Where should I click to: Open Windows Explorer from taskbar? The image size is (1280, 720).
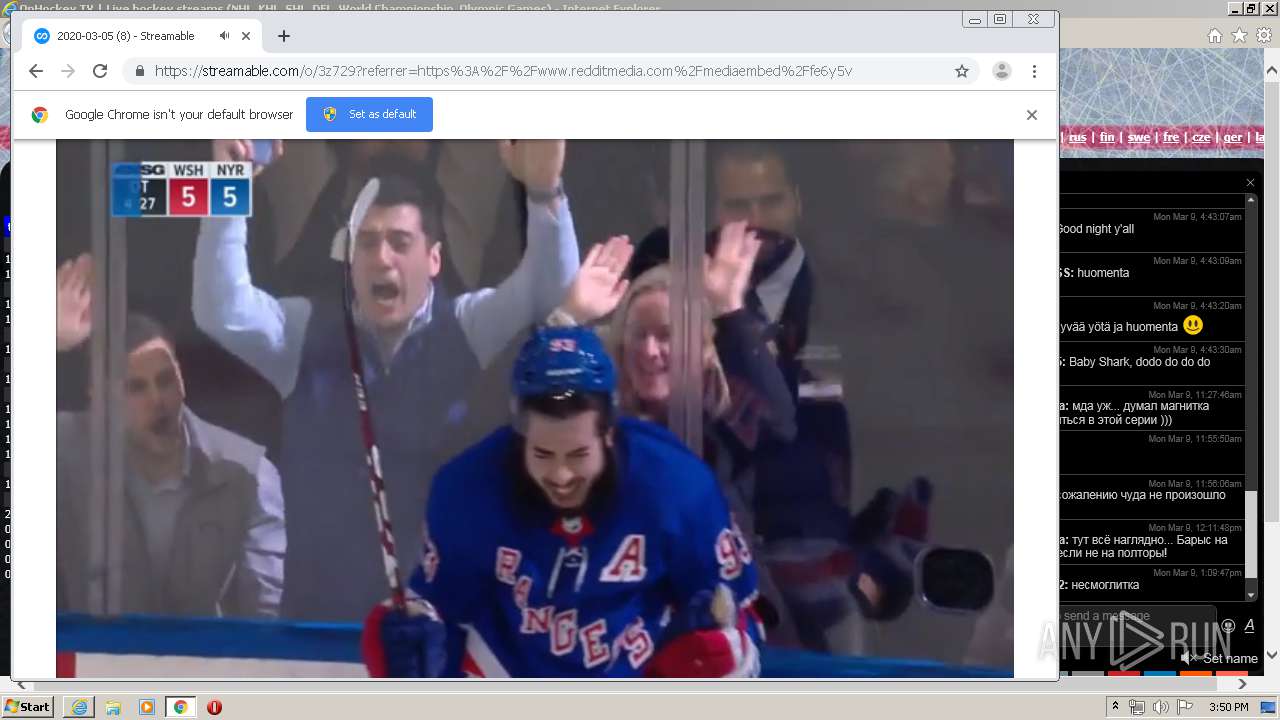click(113, 707)
